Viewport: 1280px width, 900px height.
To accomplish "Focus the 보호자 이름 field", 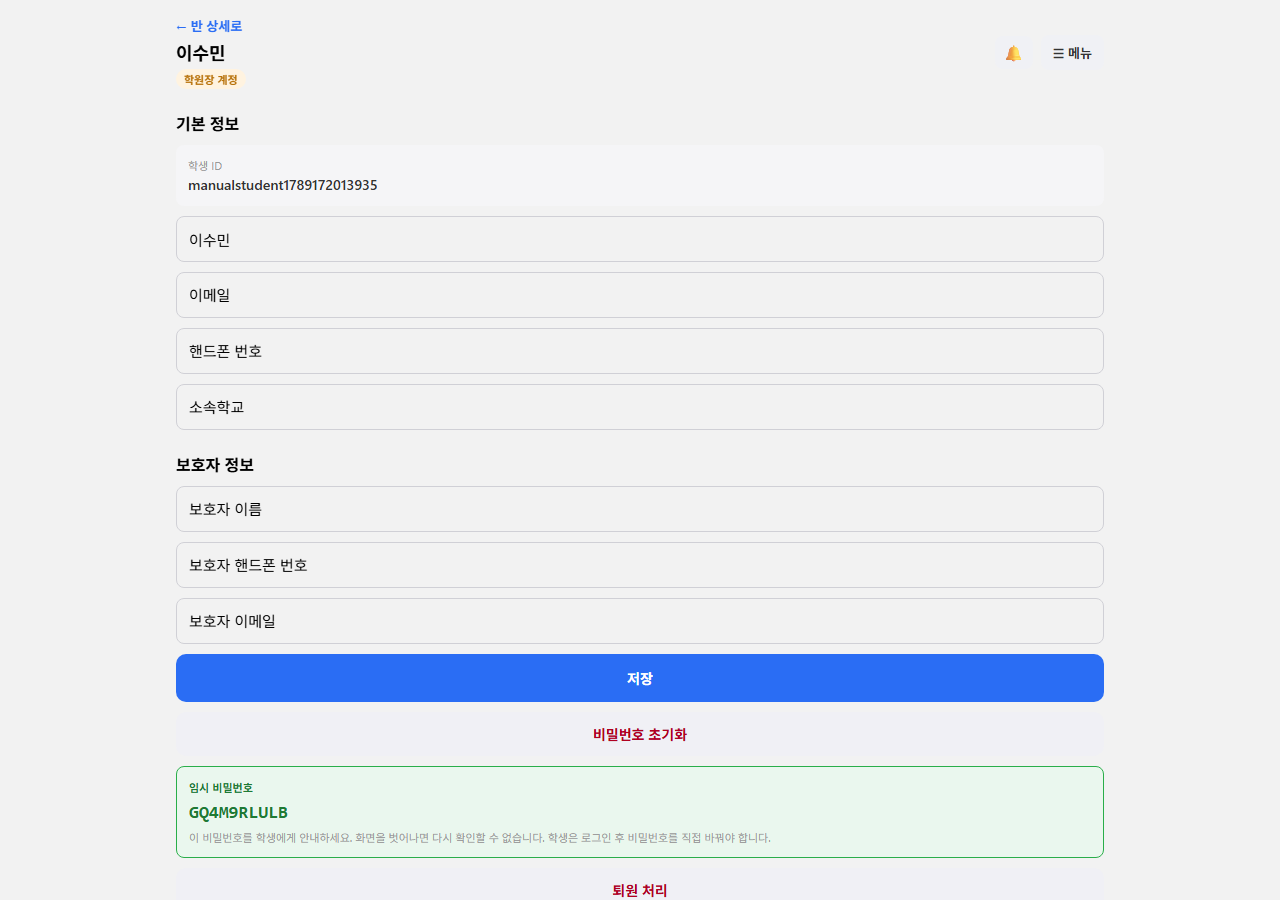I will coord(640,509).
